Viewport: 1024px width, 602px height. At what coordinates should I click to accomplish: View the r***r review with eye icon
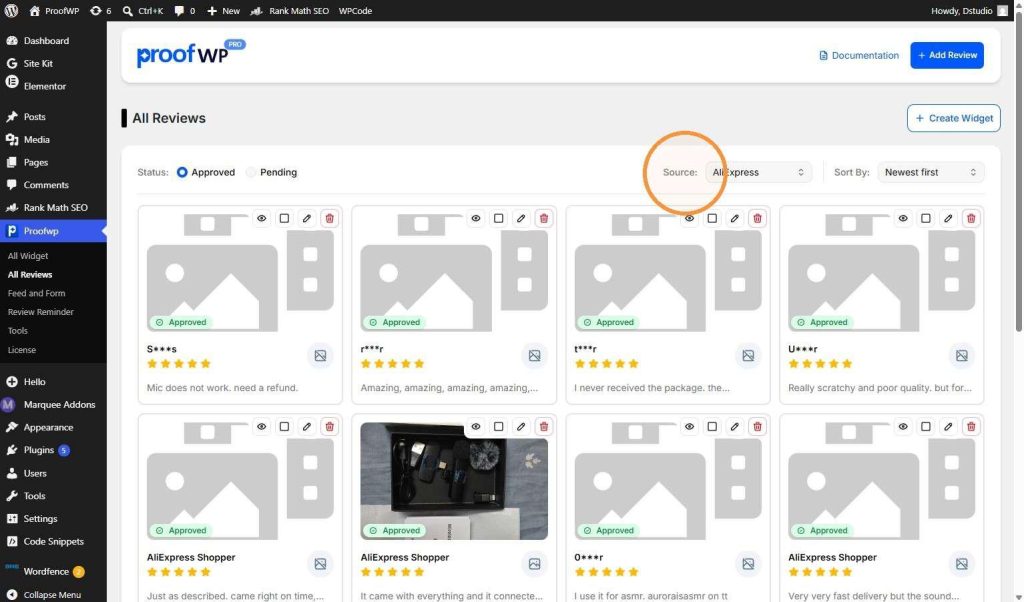475,218
